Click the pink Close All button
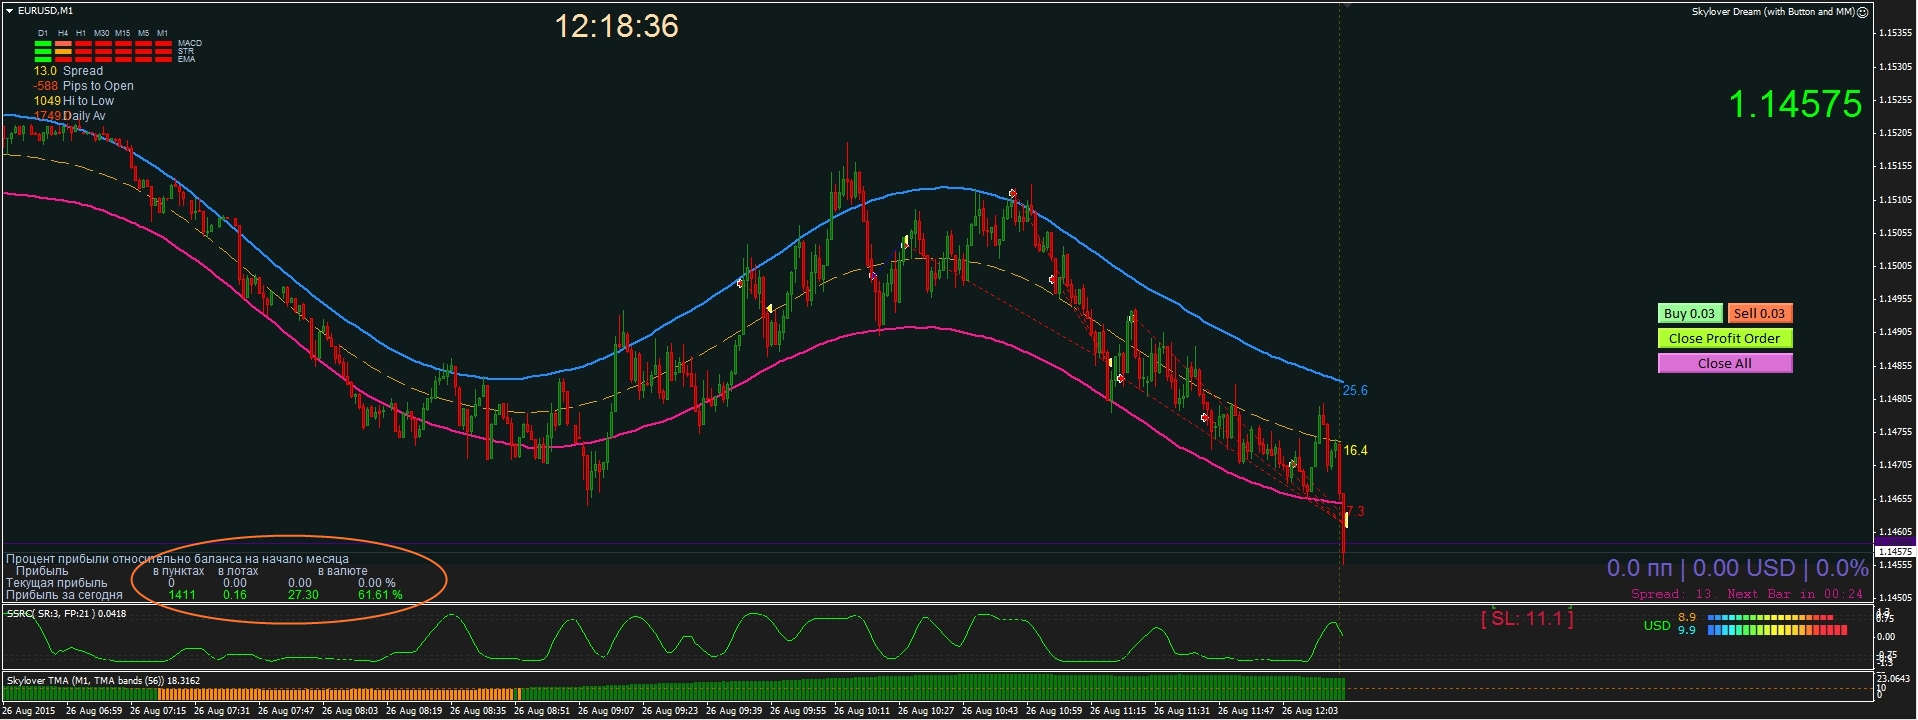The width and height of the screenshot is (1918, 720). point(1725,363)
